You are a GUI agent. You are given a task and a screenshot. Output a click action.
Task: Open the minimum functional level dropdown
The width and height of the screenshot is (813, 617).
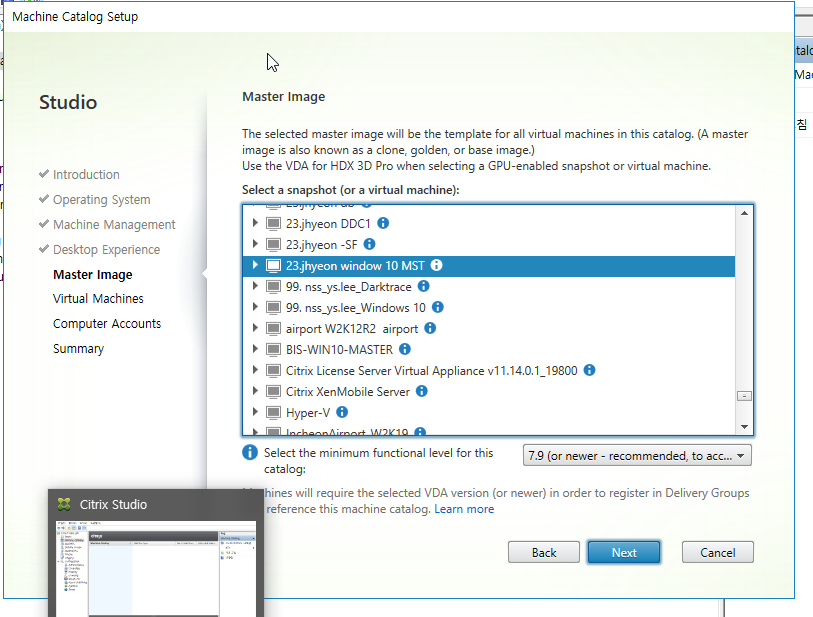coord(637,455)
